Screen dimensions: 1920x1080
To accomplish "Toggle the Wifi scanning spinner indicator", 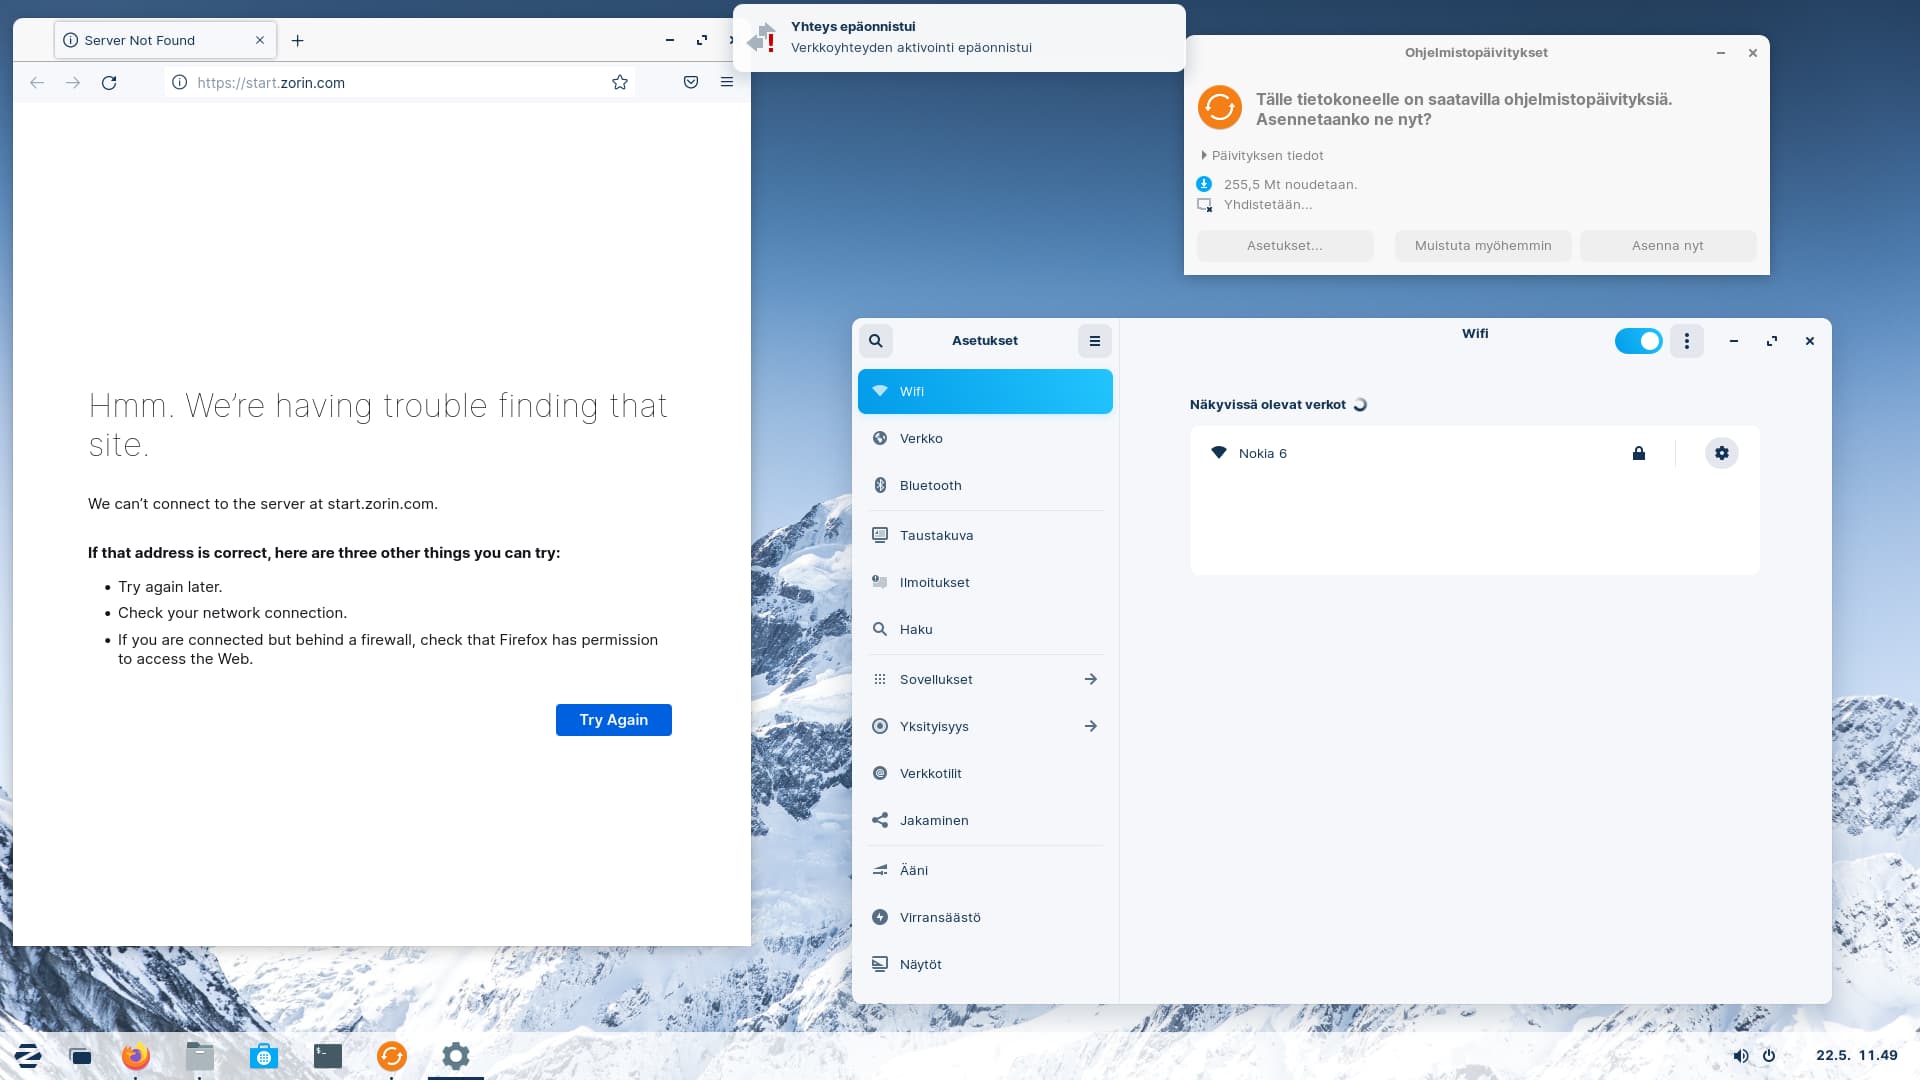I will pyautogui.click(x=1361, y=405).
